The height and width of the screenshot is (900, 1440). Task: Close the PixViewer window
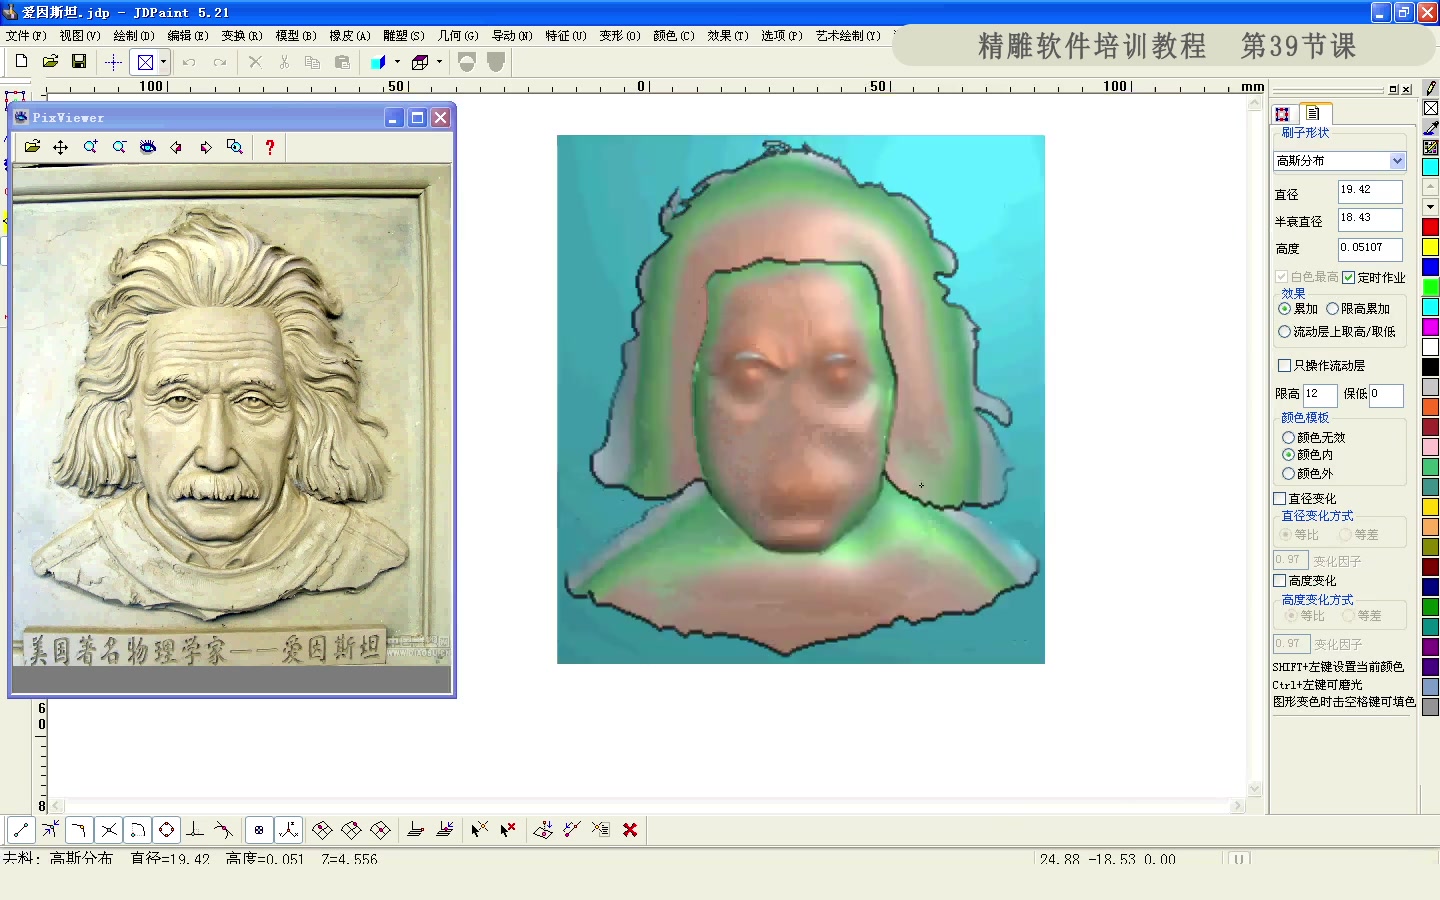pos(440,118)
